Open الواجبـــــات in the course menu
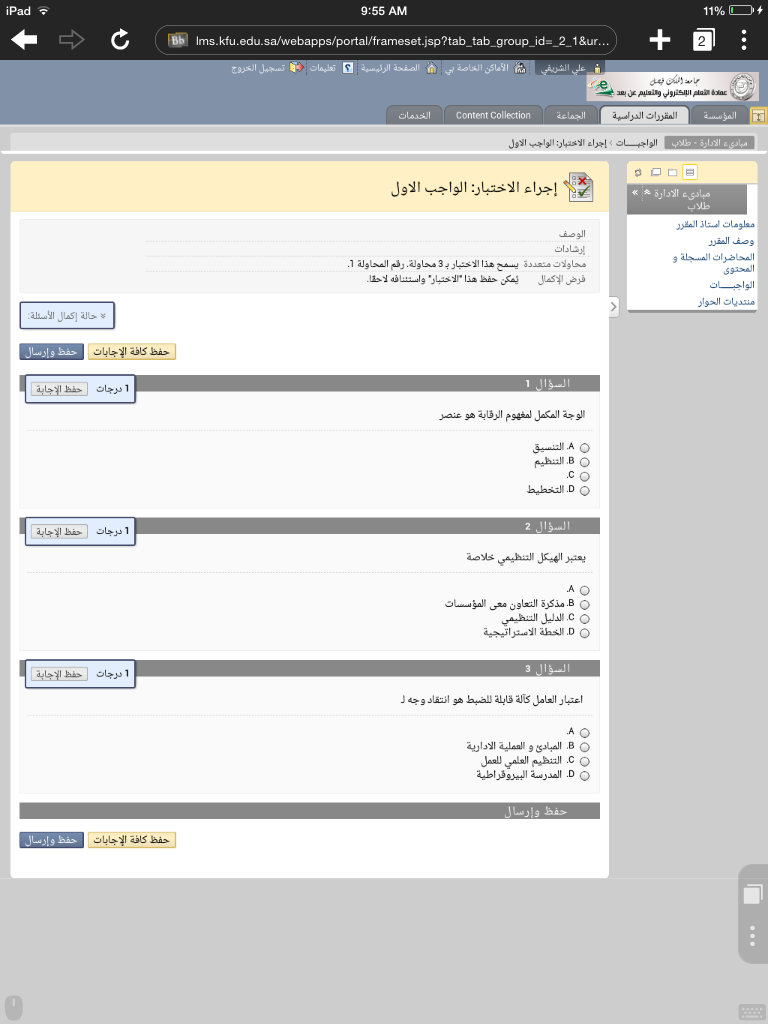The height and width of the screenshot is (1024, 768). tap(732, 285)
